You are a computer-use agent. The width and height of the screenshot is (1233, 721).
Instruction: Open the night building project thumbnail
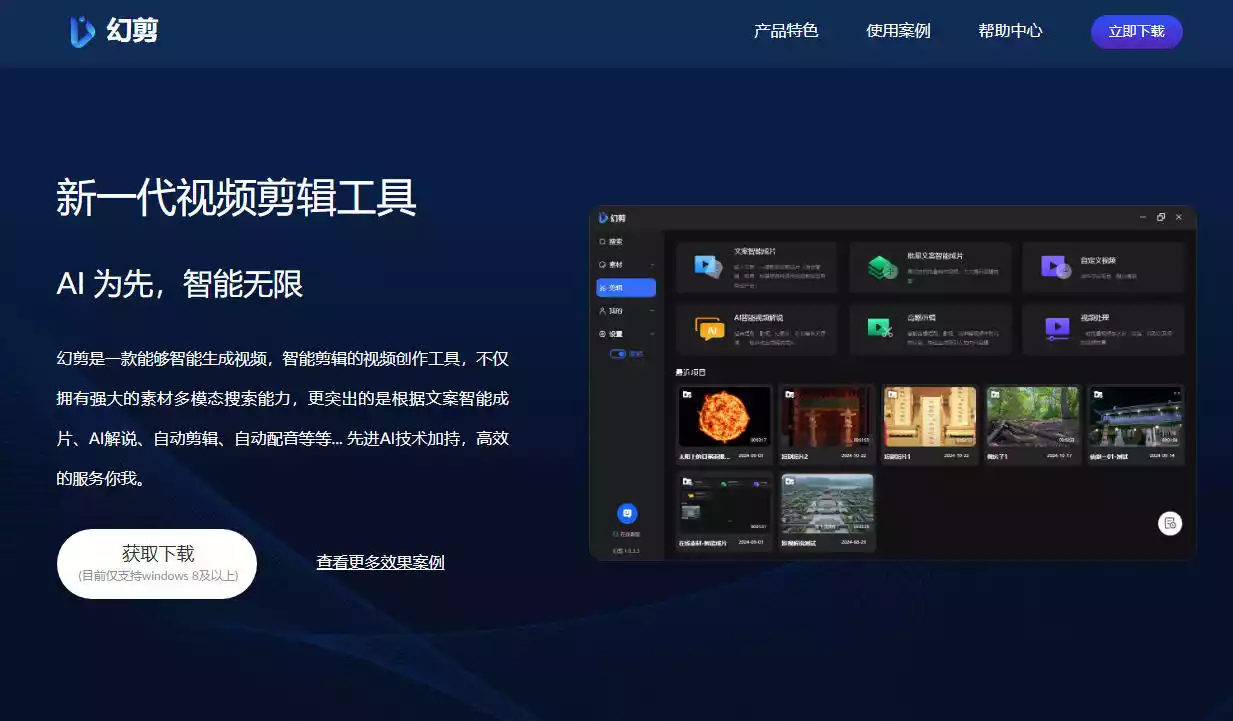point(1135,416)
